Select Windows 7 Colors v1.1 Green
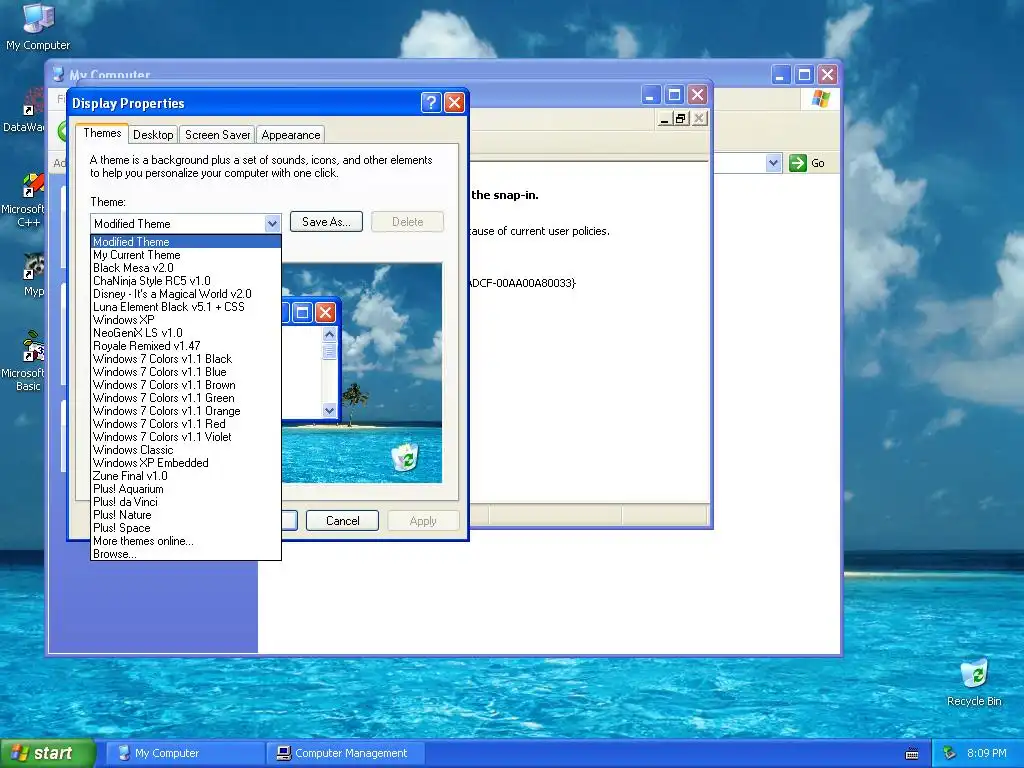This screenshot has height=768, width=1024. [185, 398]
